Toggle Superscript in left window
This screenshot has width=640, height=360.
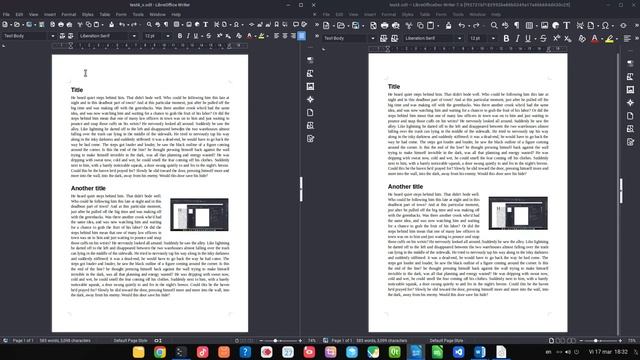coord(220,36)
